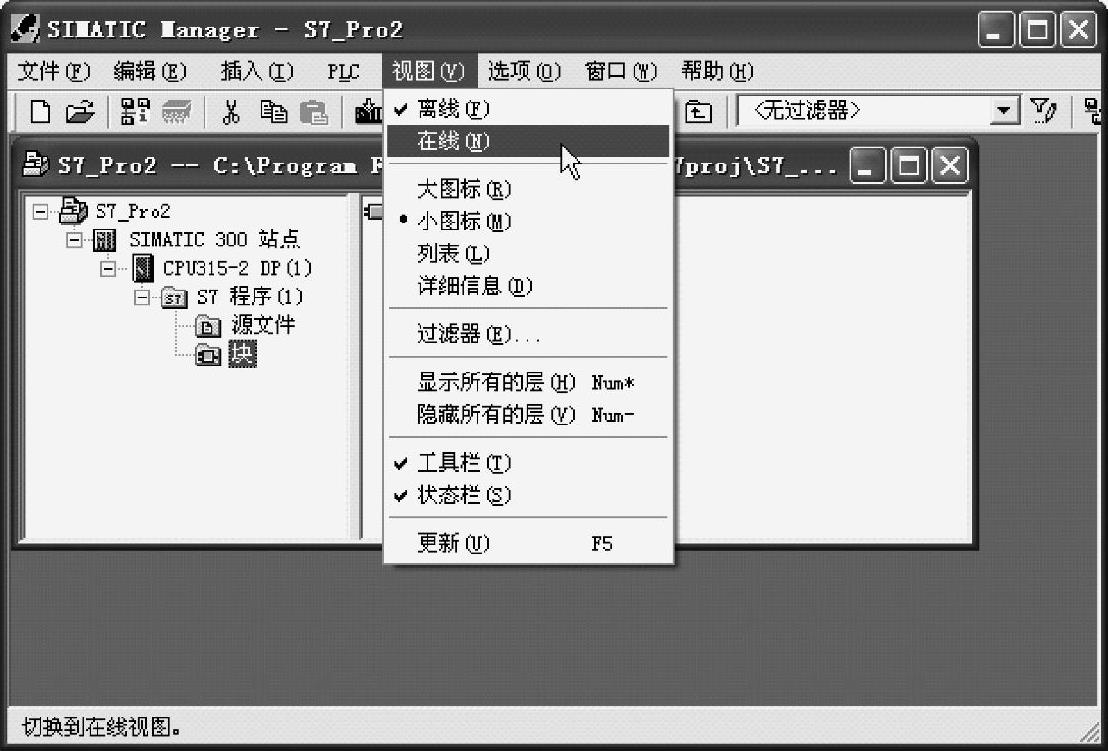The width and height of the screenshot is (1108, 751).
Task: Toggle the 工具栏 toolbar visibility item
Action: click(528, 463)
